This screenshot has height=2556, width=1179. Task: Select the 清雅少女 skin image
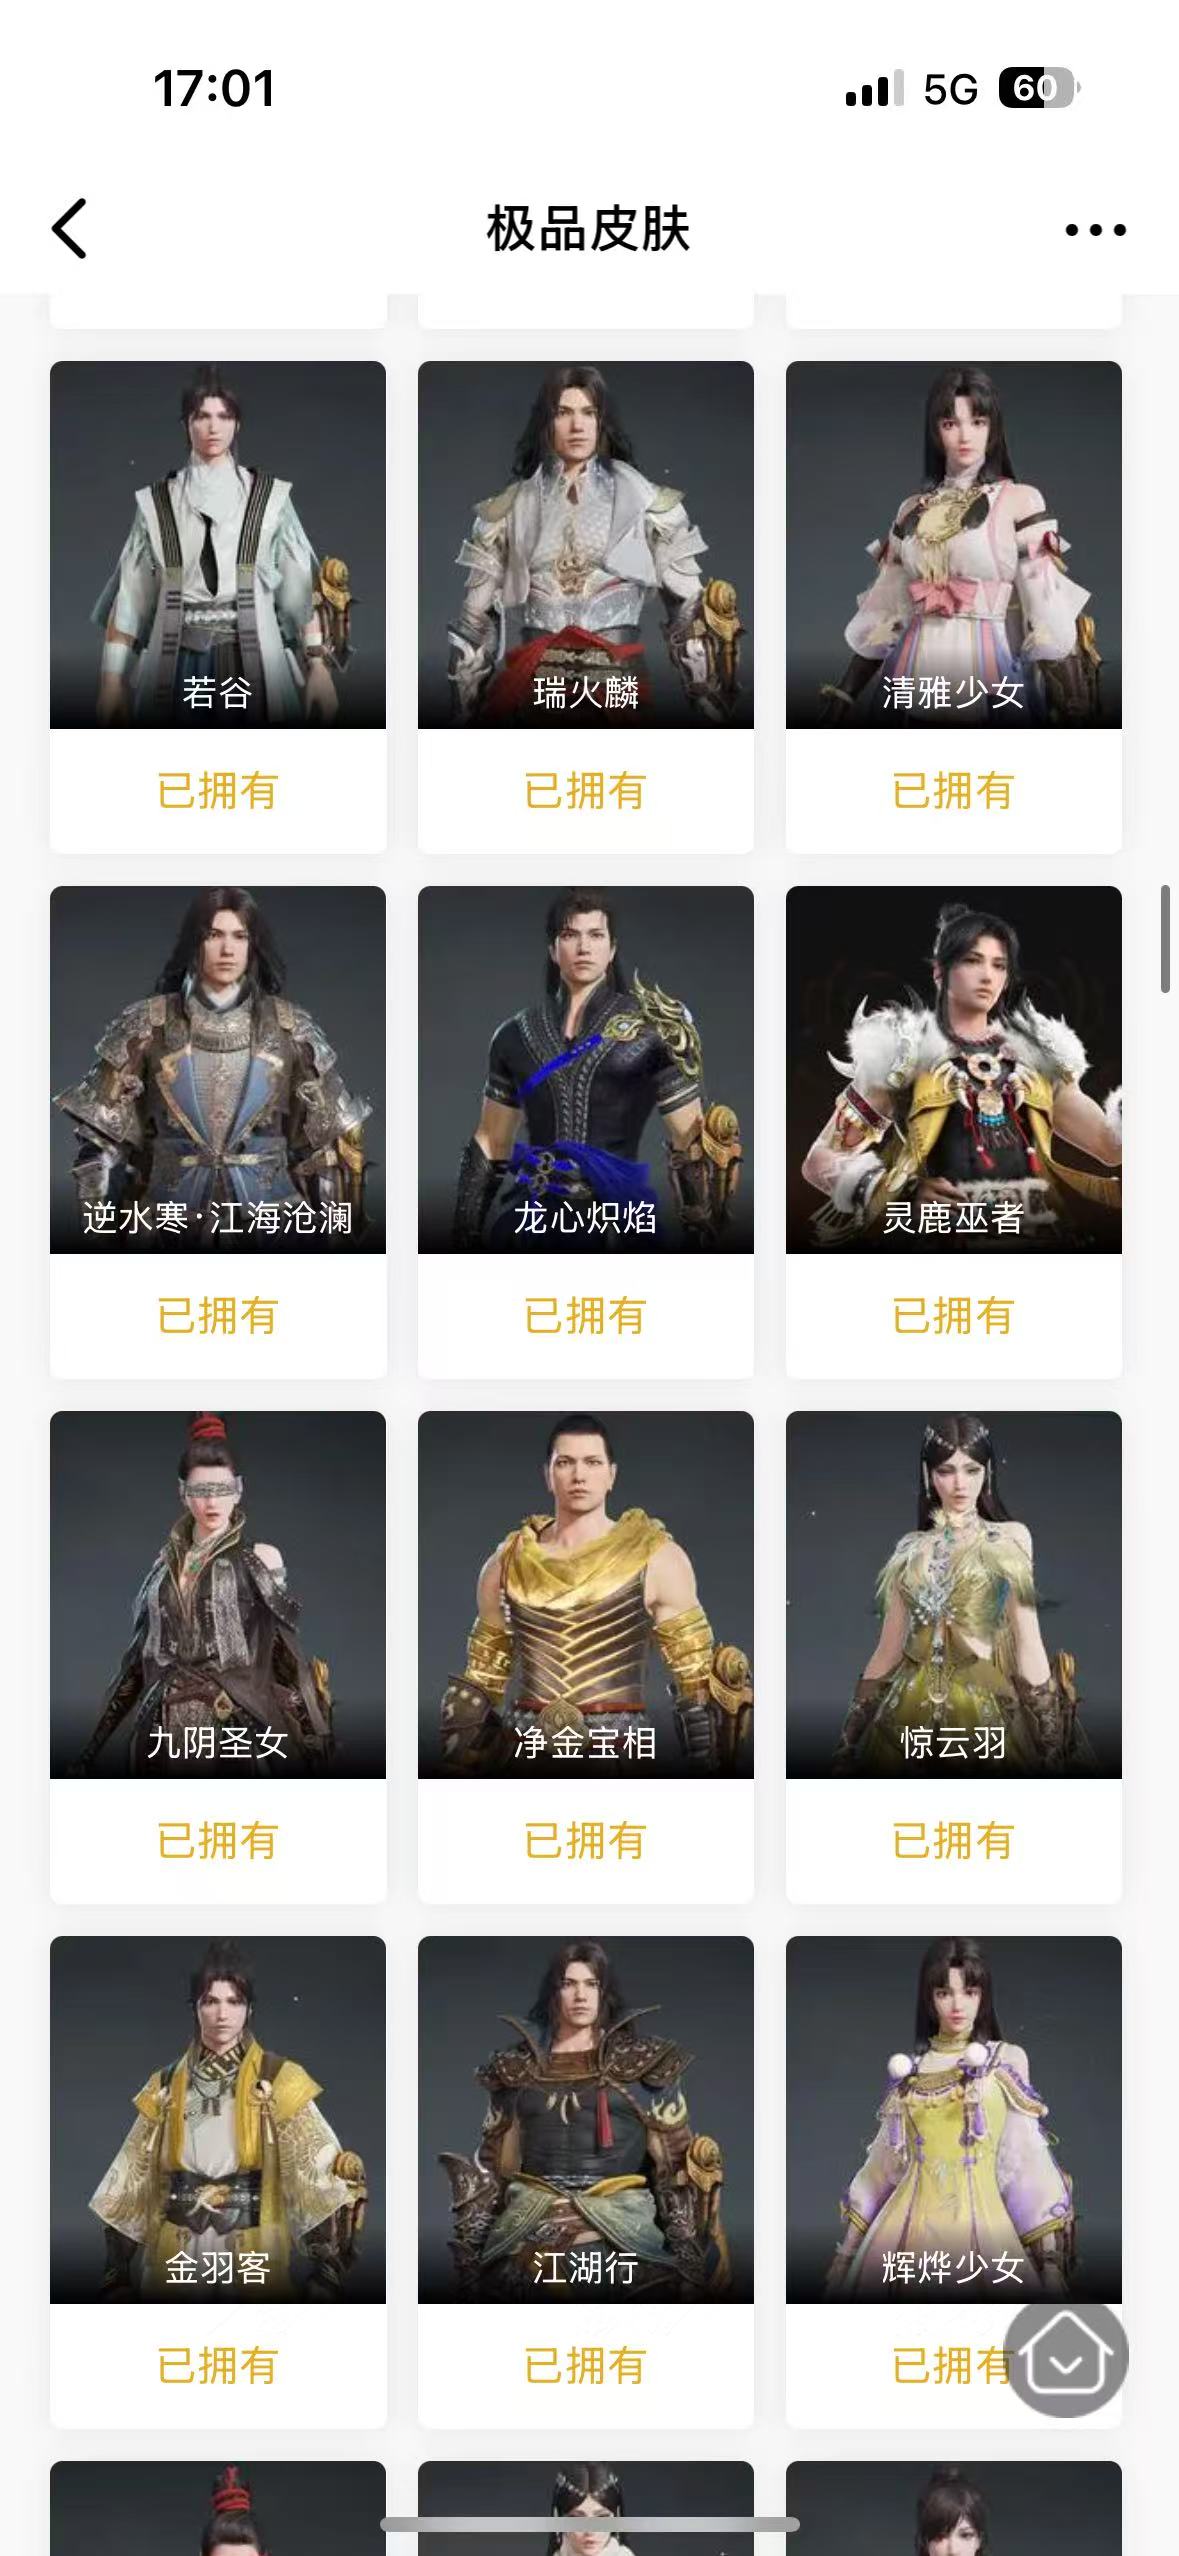954,545
